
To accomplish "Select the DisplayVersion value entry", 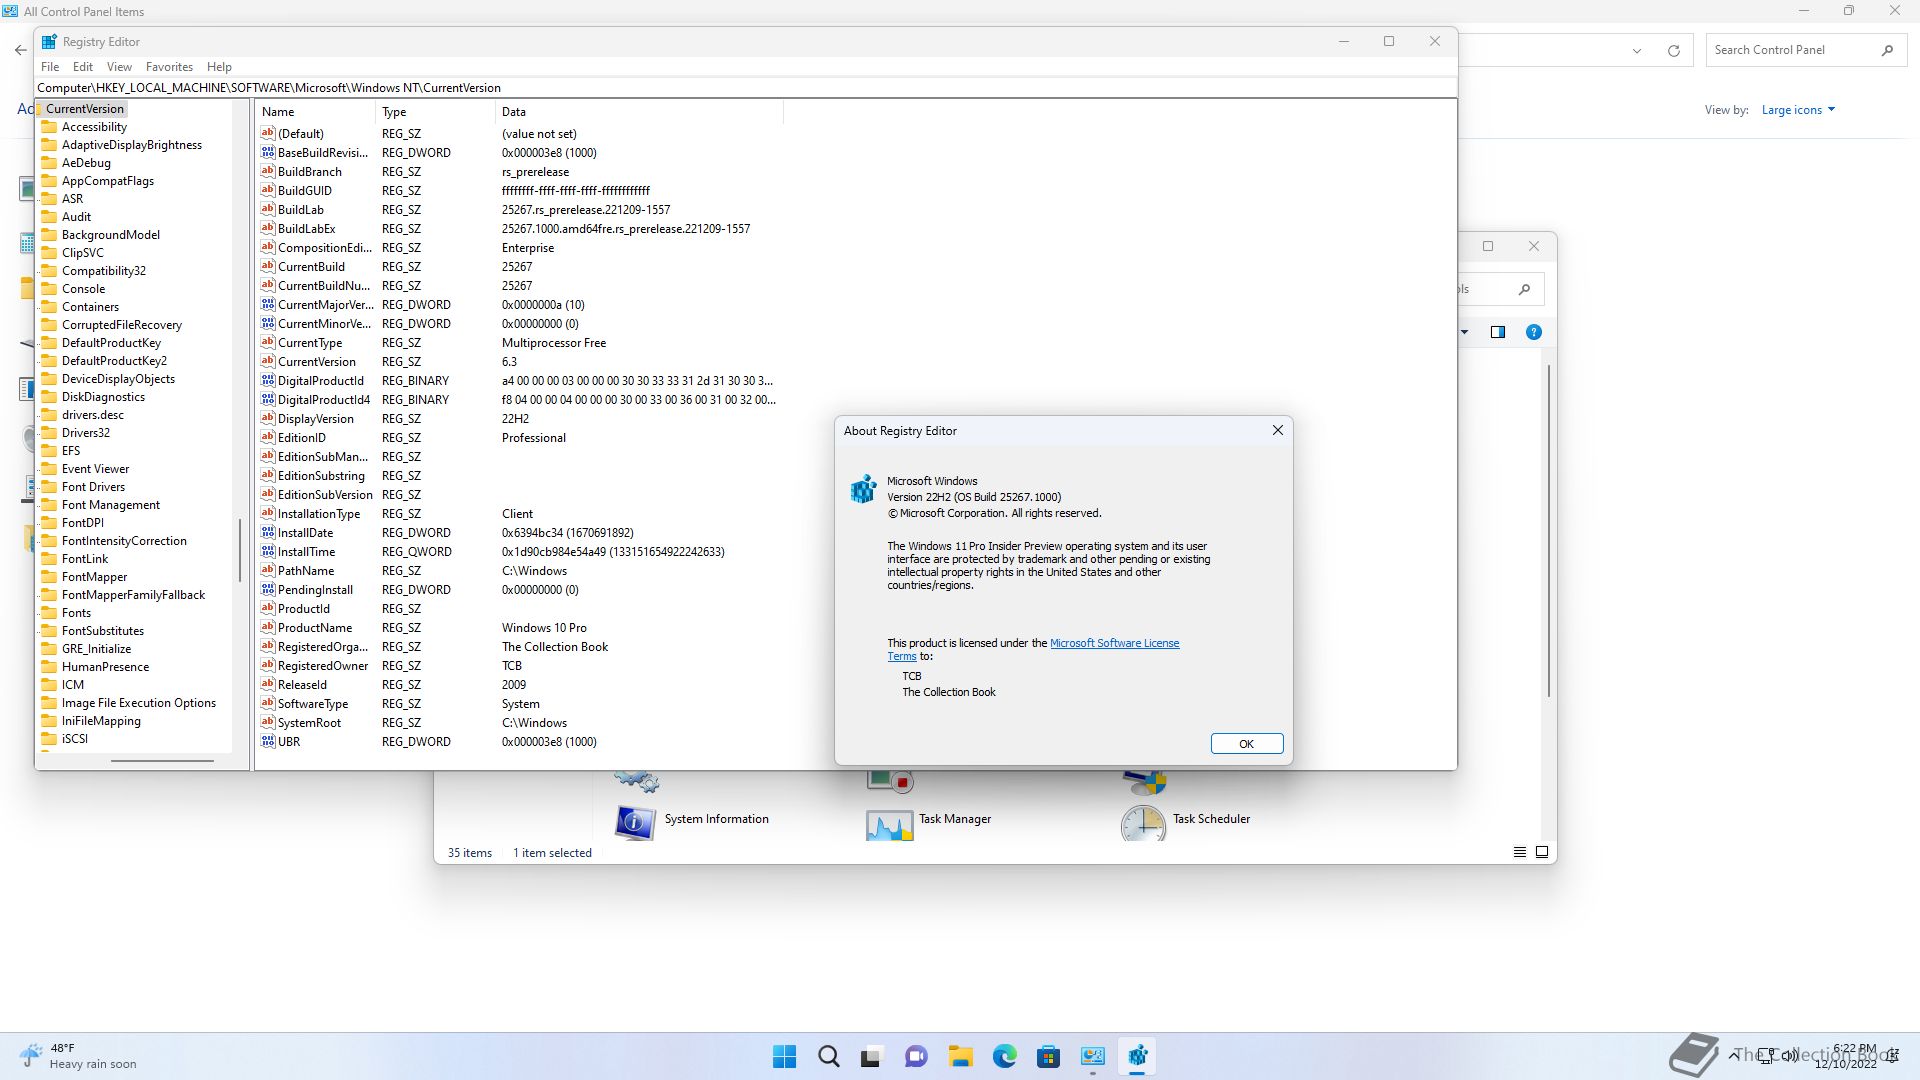I will [x=316, y=419].
